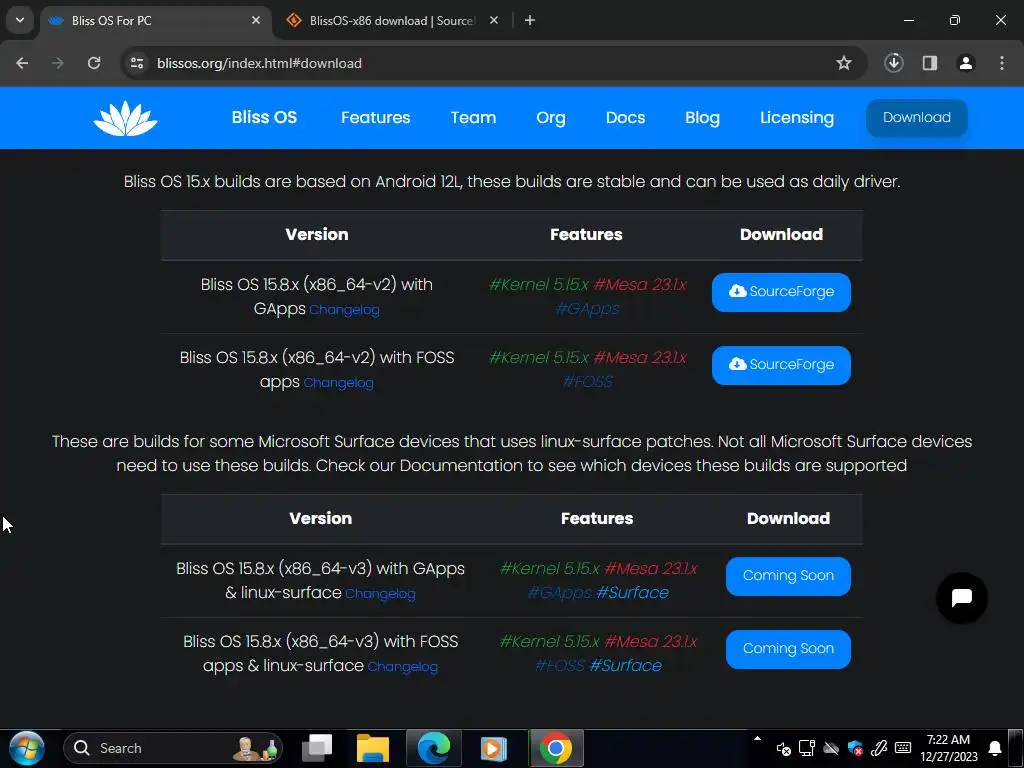Open Chrome three-dot menu
This screenshot has height=768, width=1024.
coord(1002,63)
